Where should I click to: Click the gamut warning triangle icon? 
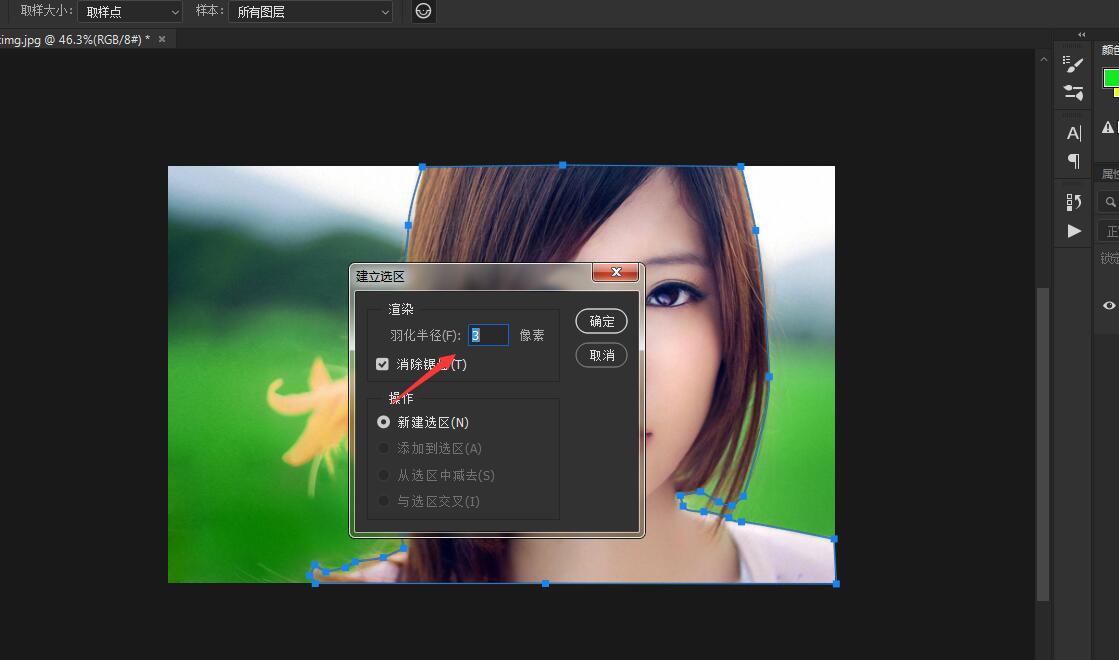click(1108, 128)
